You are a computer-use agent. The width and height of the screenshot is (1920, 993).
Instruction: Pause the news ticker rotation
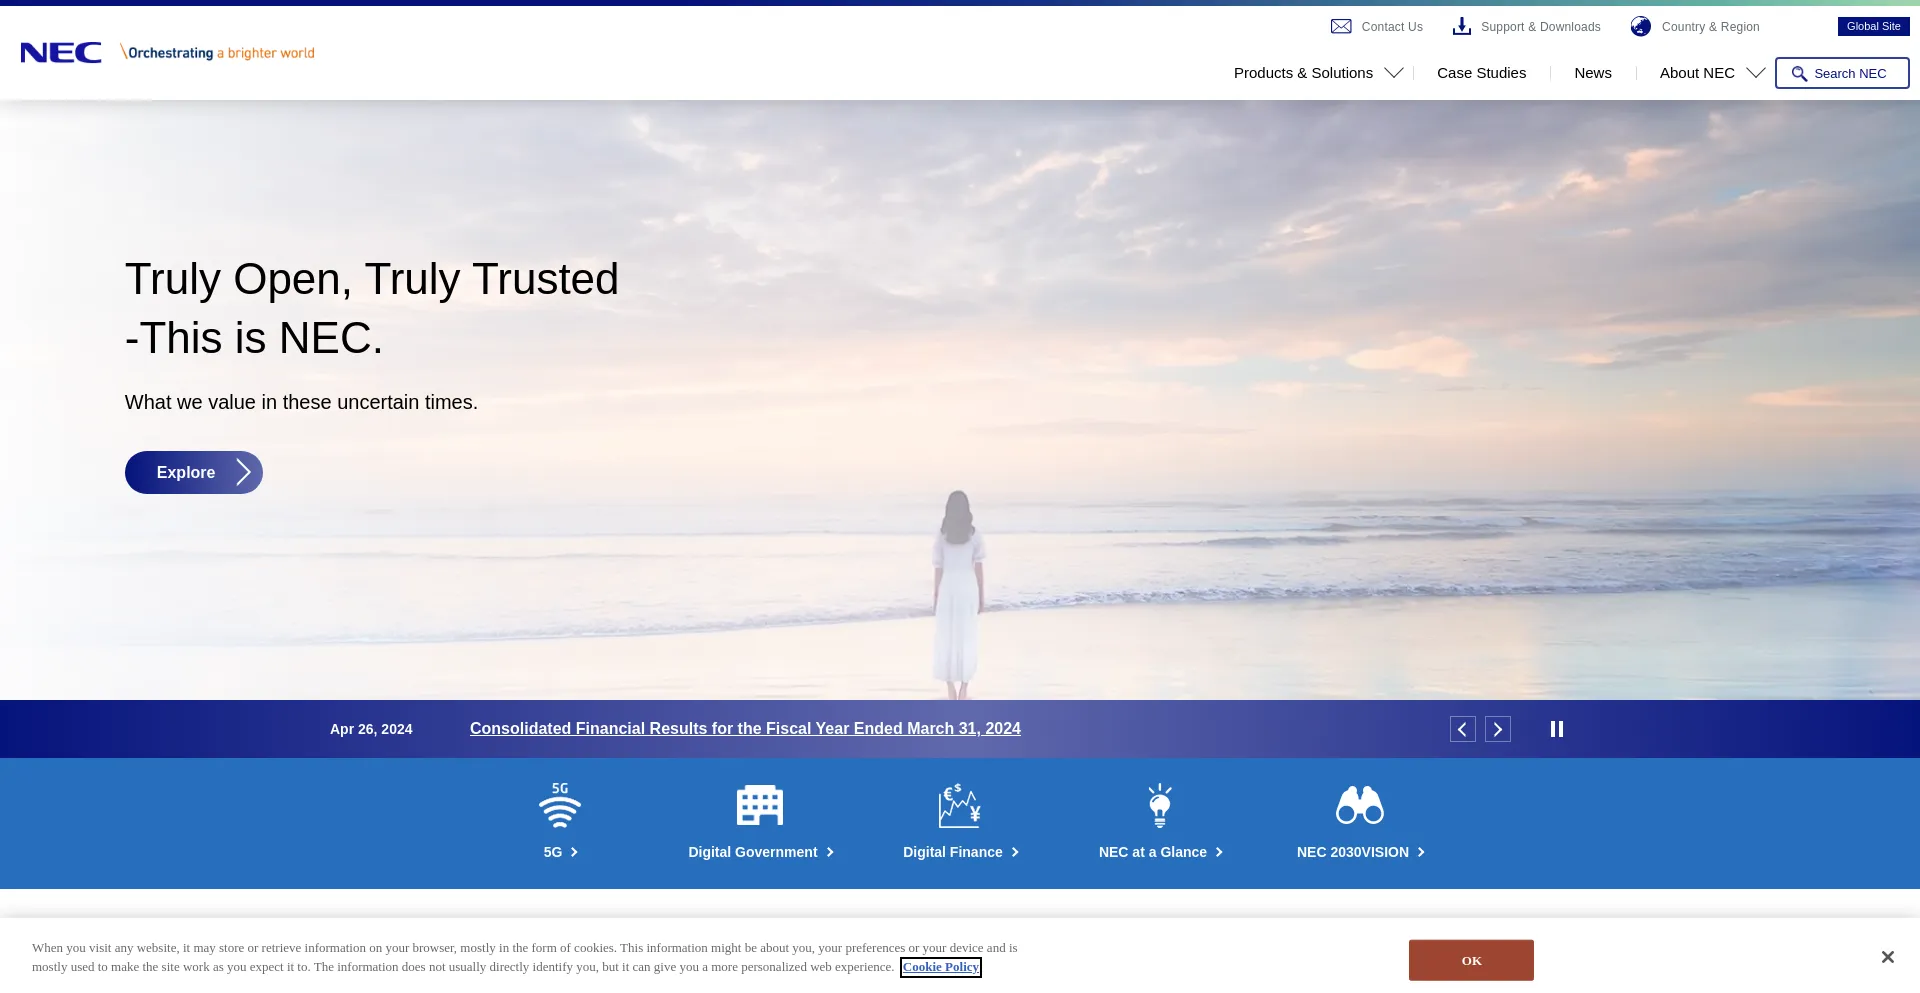coord(1556,729)
